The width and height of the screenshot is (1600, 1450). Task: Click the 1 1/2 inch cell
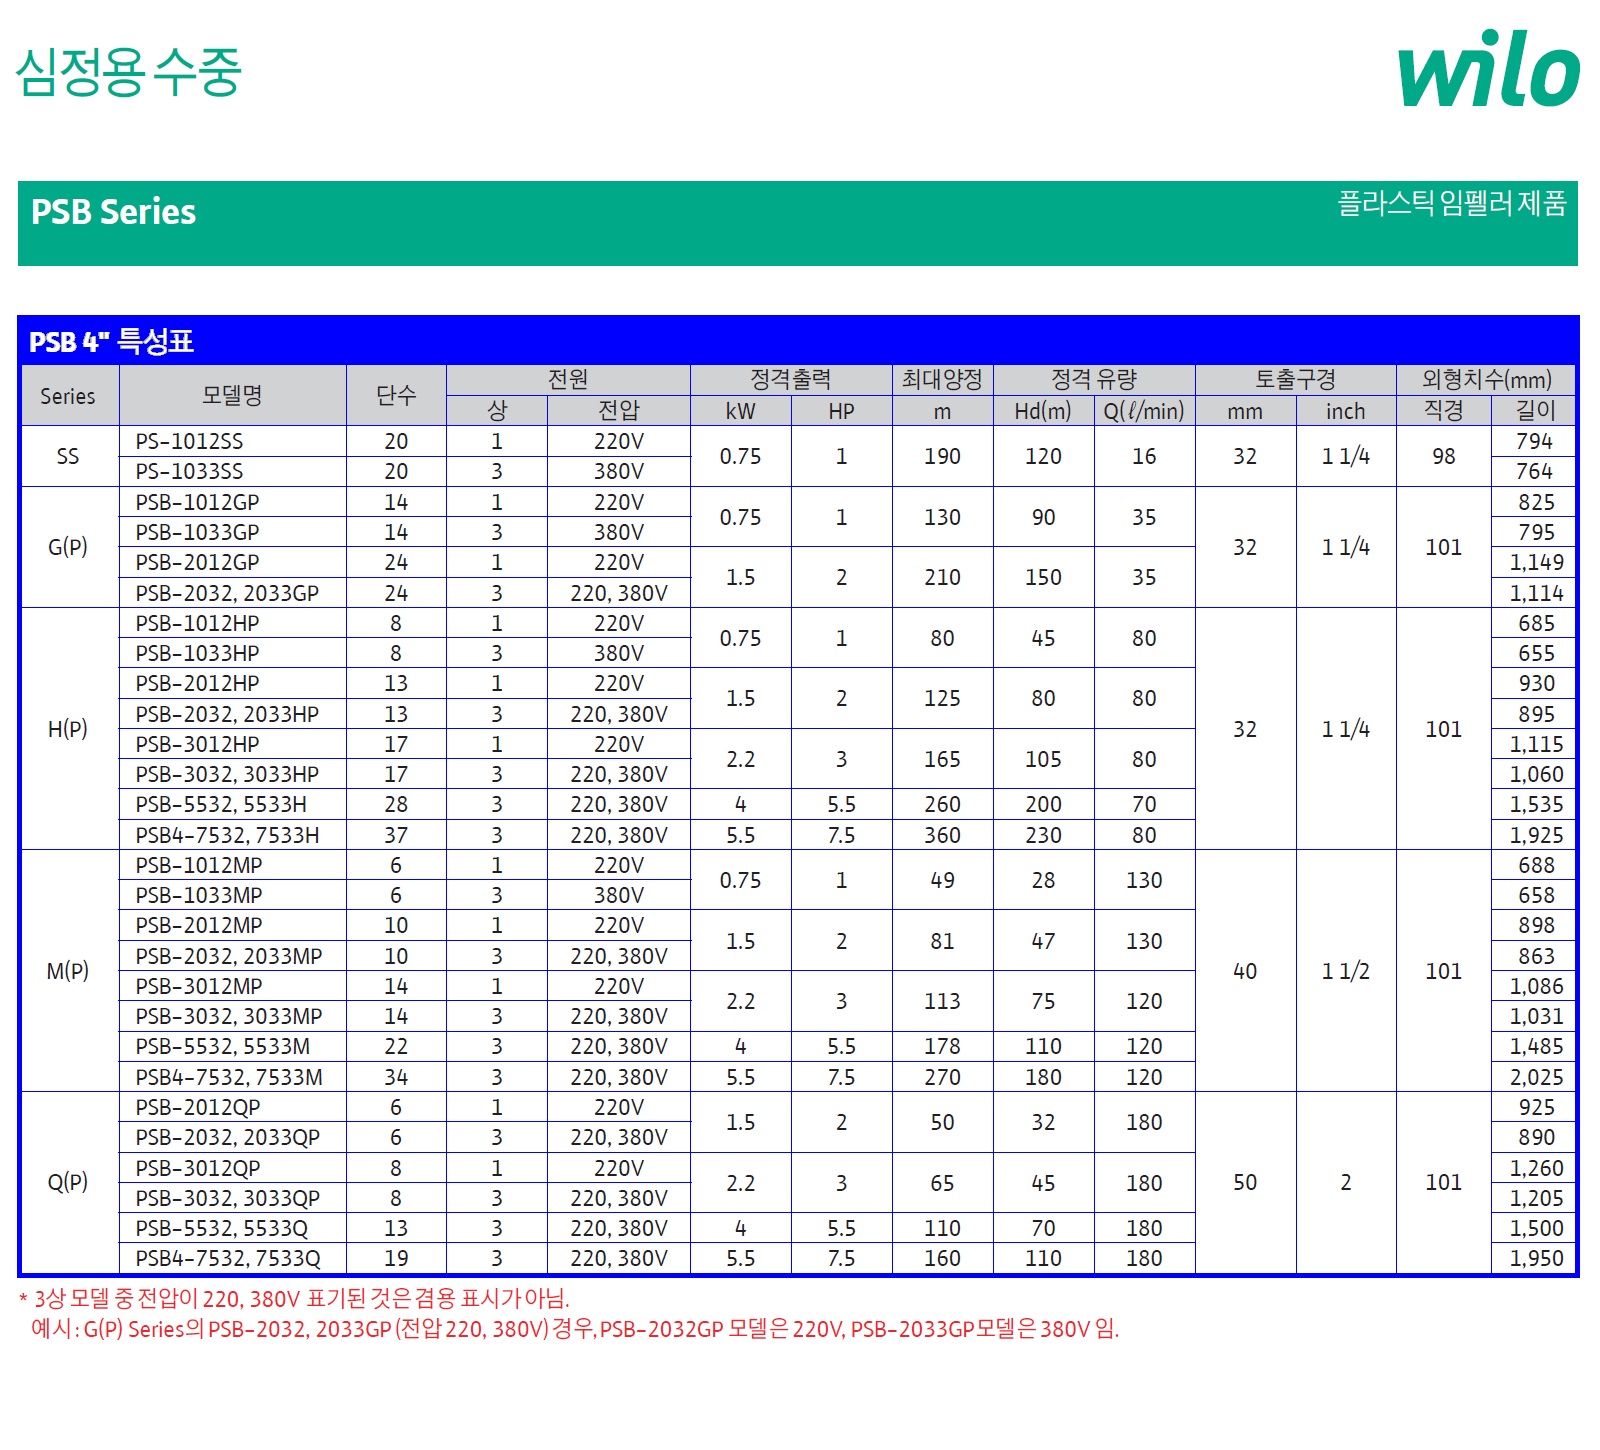point(1346,971)
